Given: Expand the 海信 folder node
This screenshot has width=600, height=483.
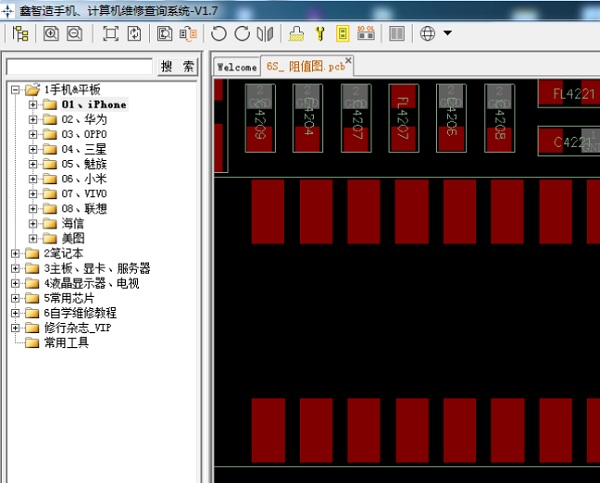Looking at the screenshot, I should 33,224.
